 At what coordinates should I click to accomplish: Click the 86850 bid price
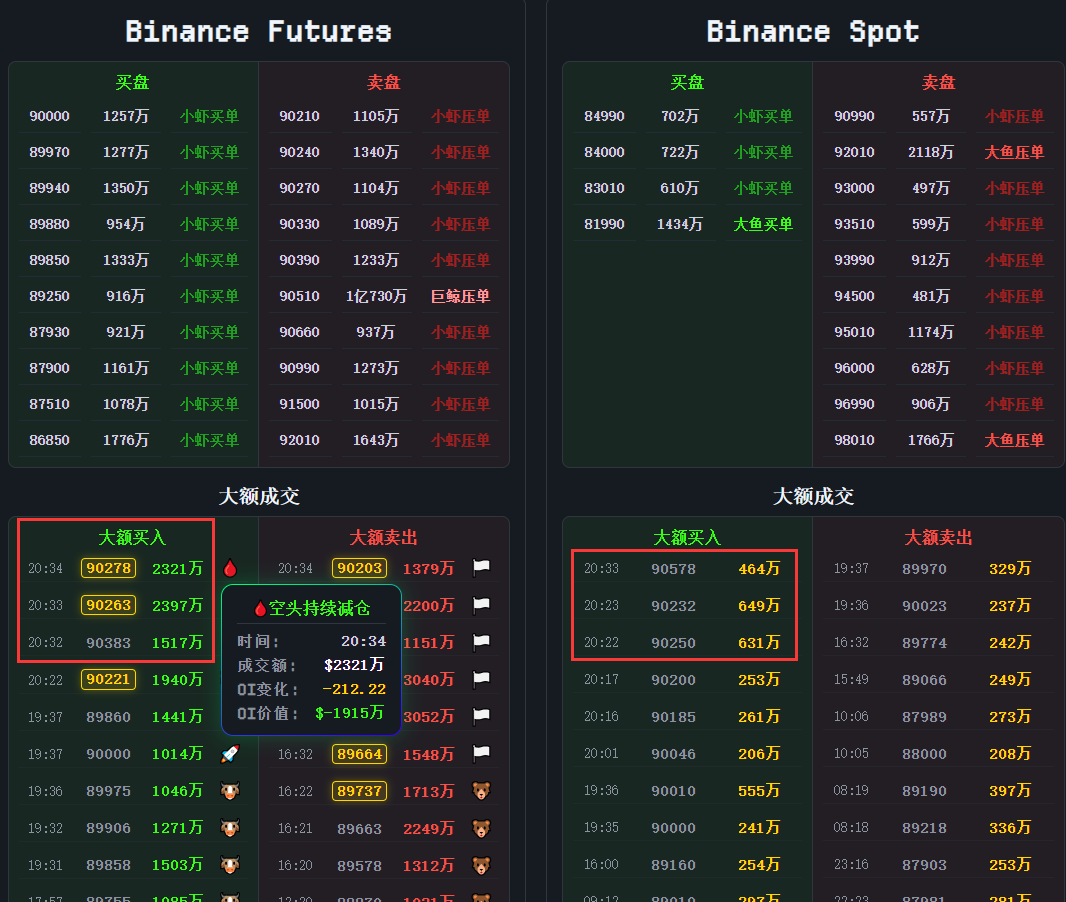point(50,440)
